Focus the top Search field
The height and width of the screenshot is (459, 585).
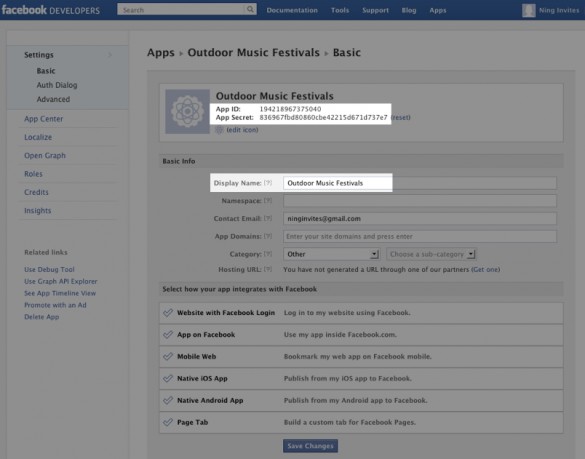(181, 10)
